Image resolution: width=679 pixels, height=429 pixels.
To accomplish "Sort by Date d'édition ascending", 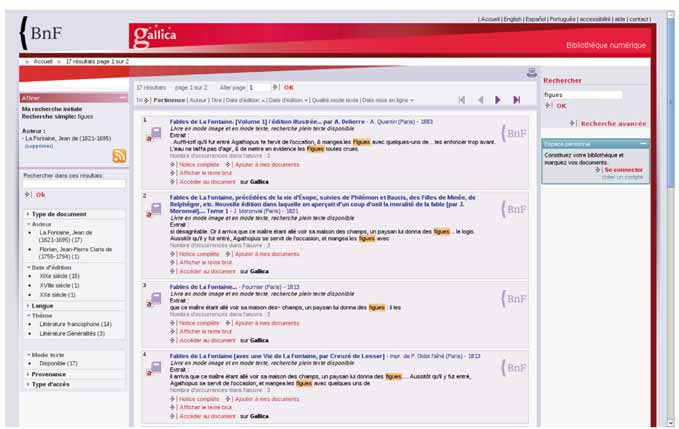I will 245,100.
